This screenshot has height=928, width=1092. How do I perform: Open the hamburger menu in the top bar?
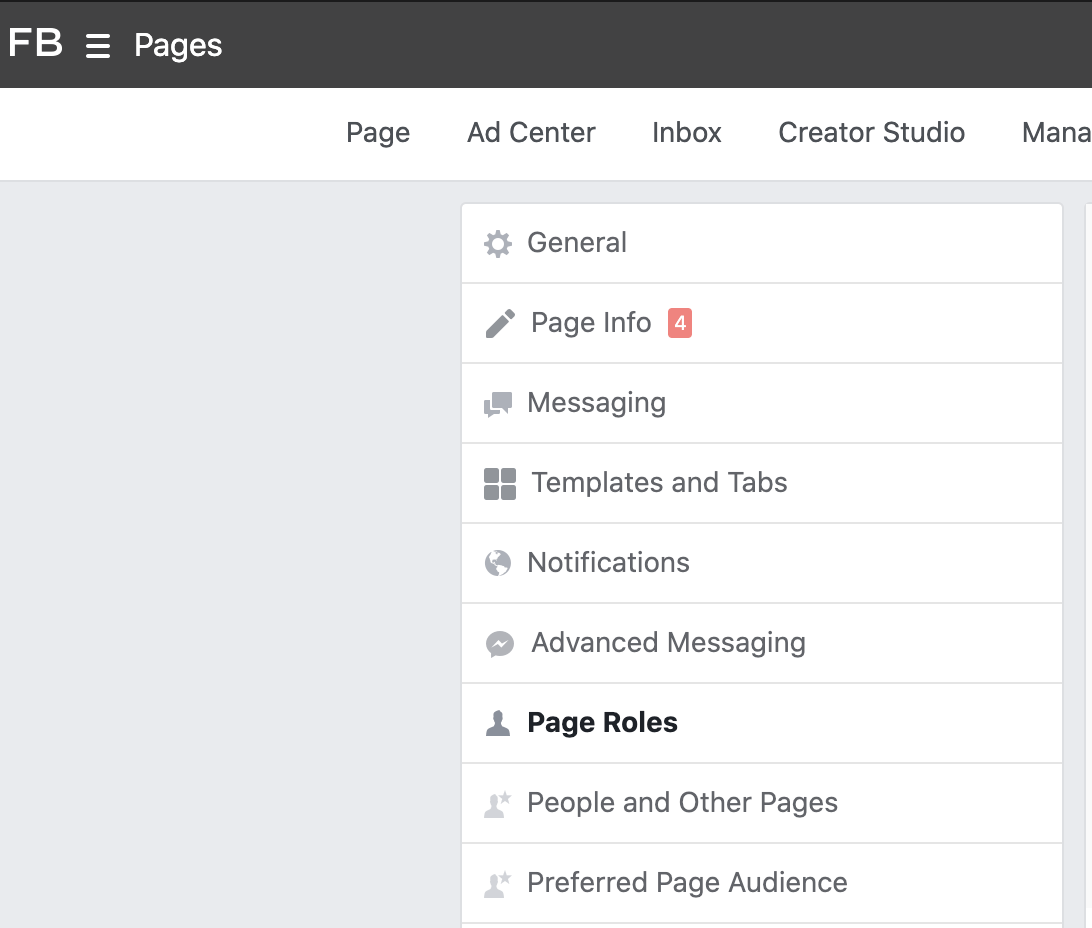tap(98, 46)
